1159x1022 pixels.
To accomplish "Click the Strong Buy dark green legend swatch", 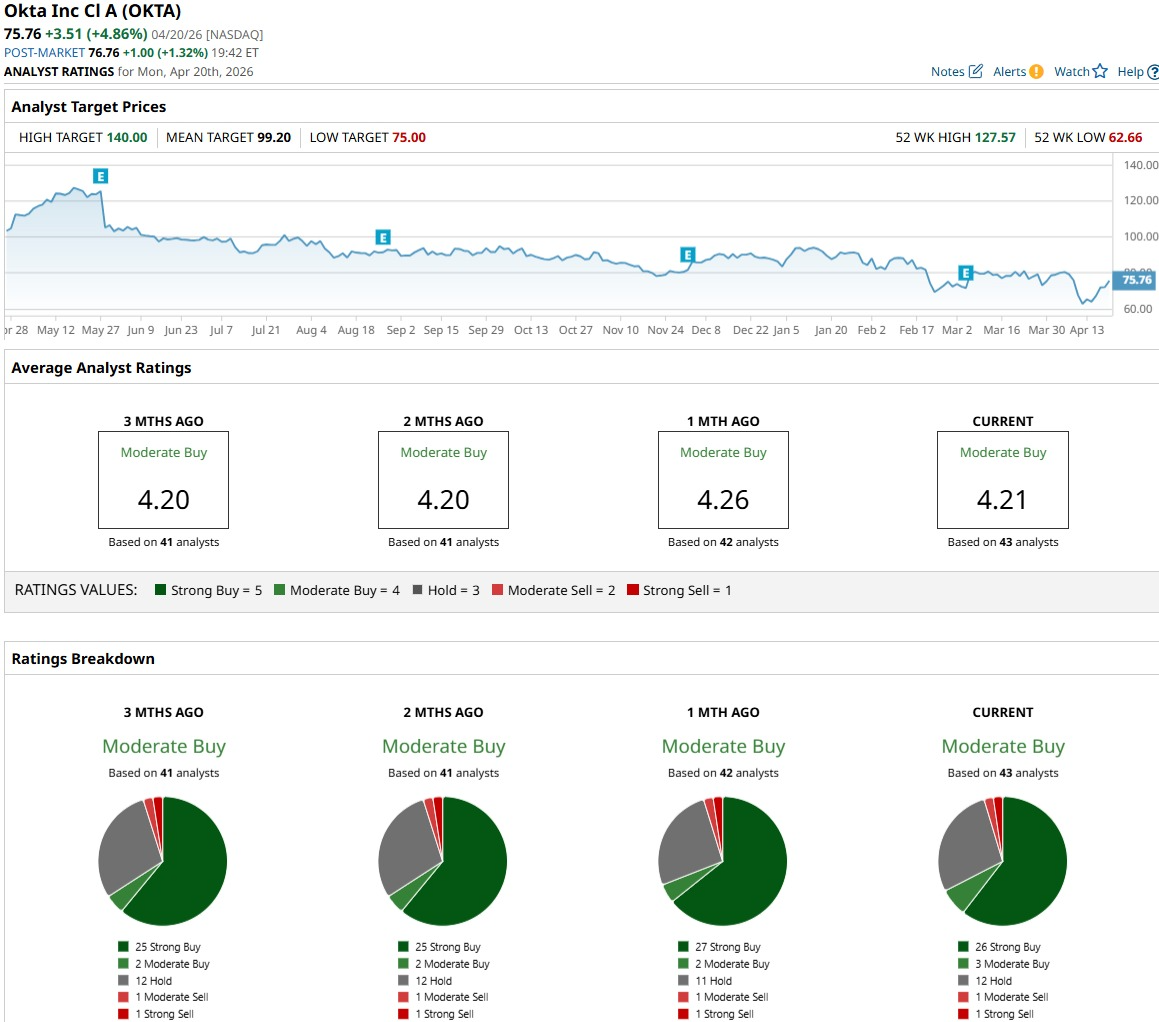I will click(160, 590).
